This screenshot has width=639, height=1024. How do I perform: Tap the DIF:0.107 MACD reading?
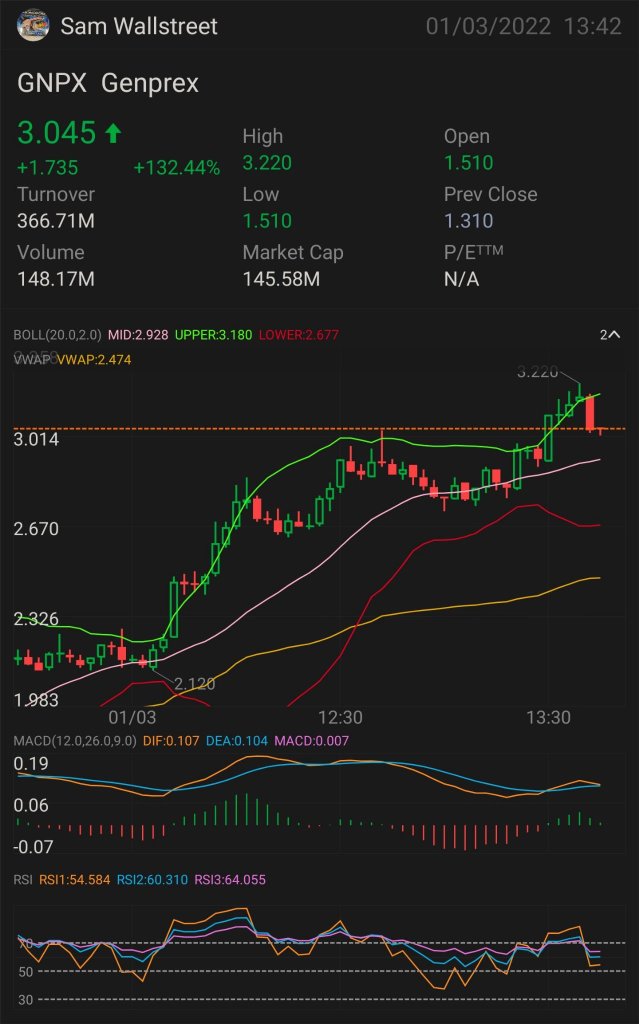click(x=171, y=741)
